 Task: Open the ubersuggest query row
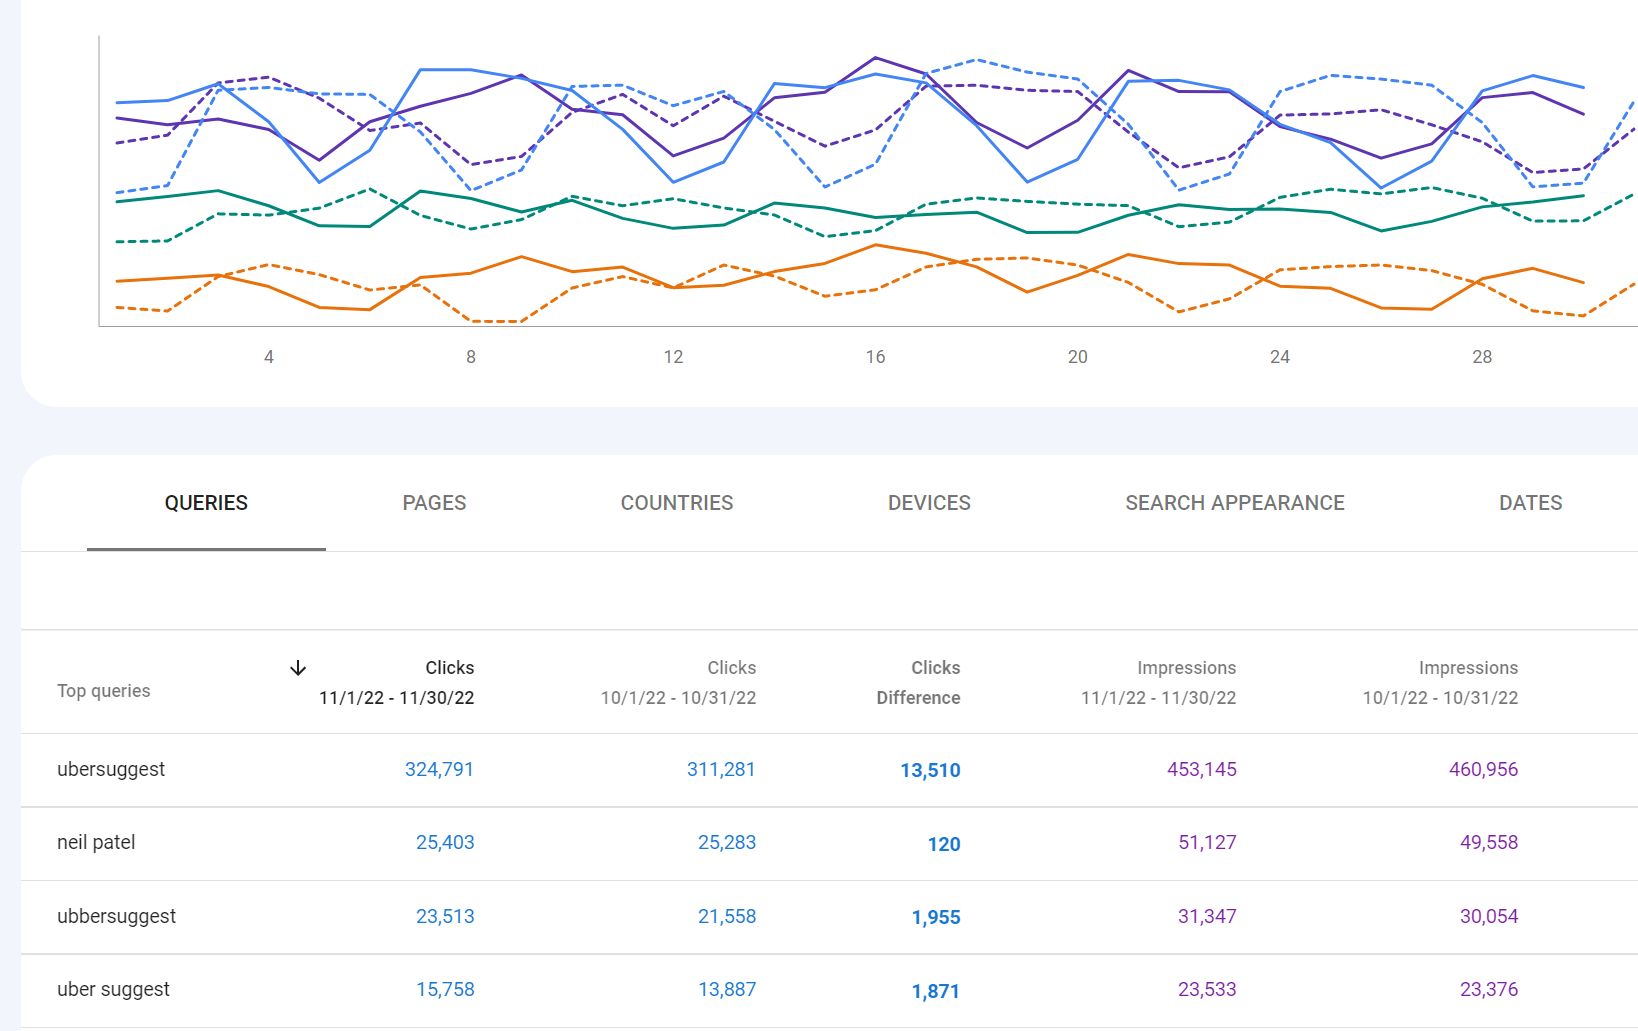[112, 770]
